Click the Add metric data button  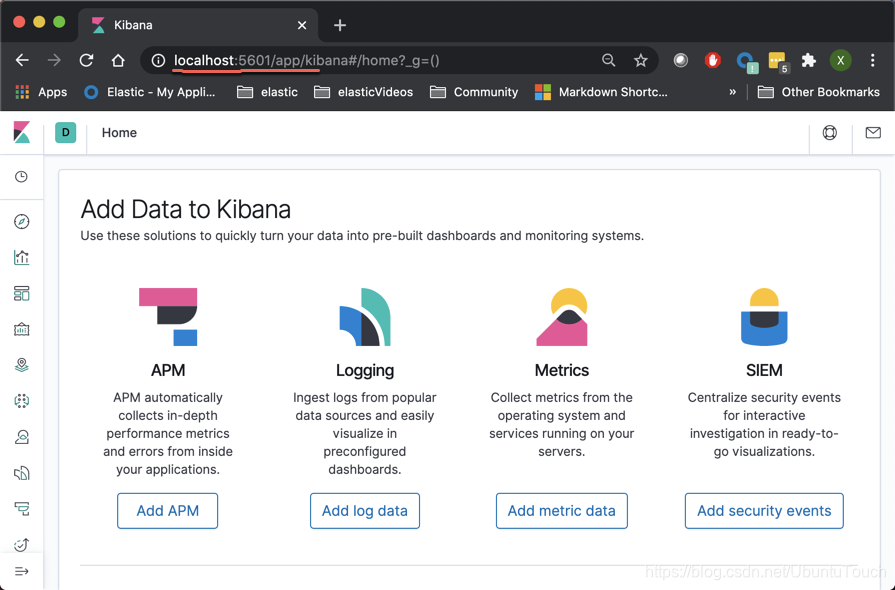point(562,511)
